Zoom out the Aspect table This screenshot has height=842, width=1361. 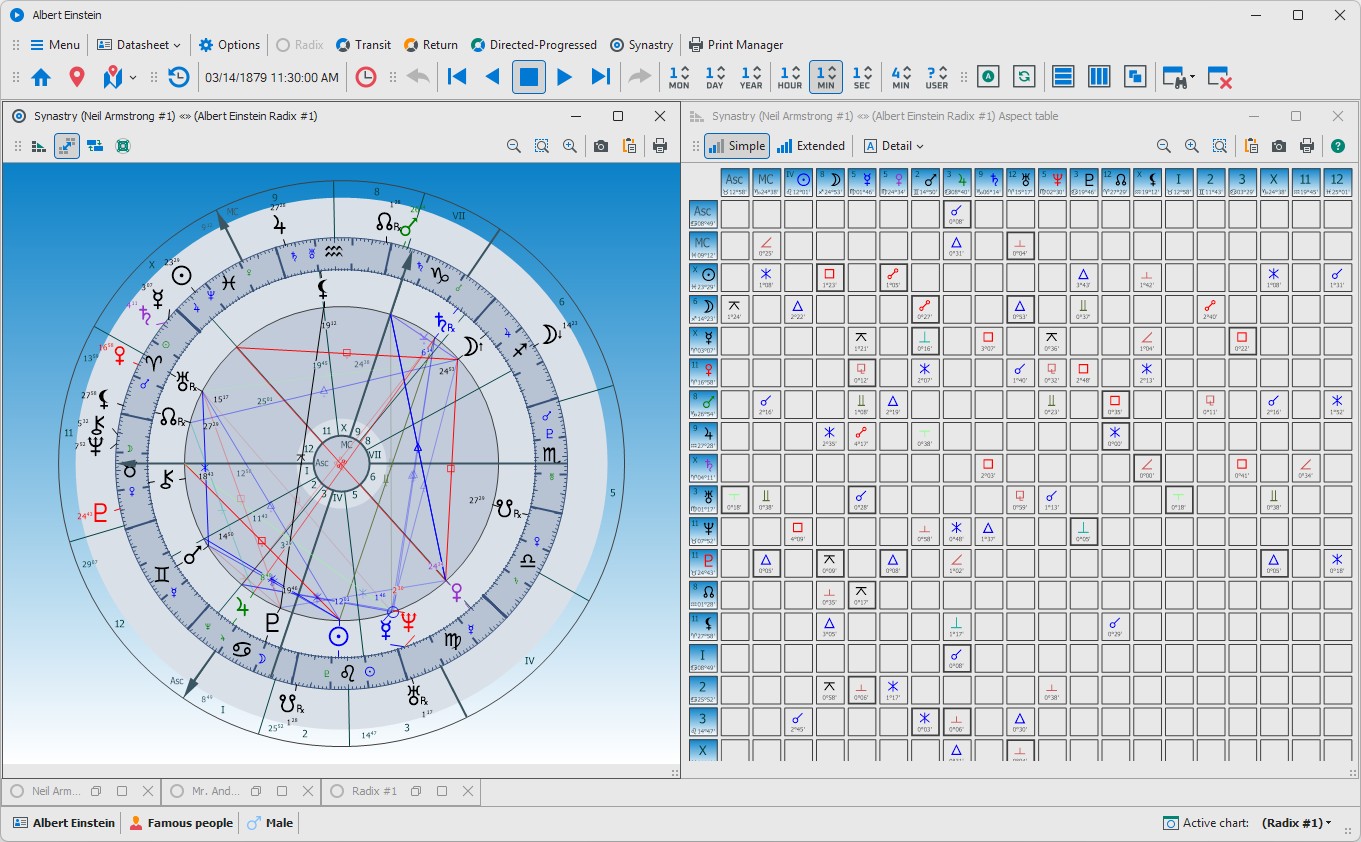1164,146
